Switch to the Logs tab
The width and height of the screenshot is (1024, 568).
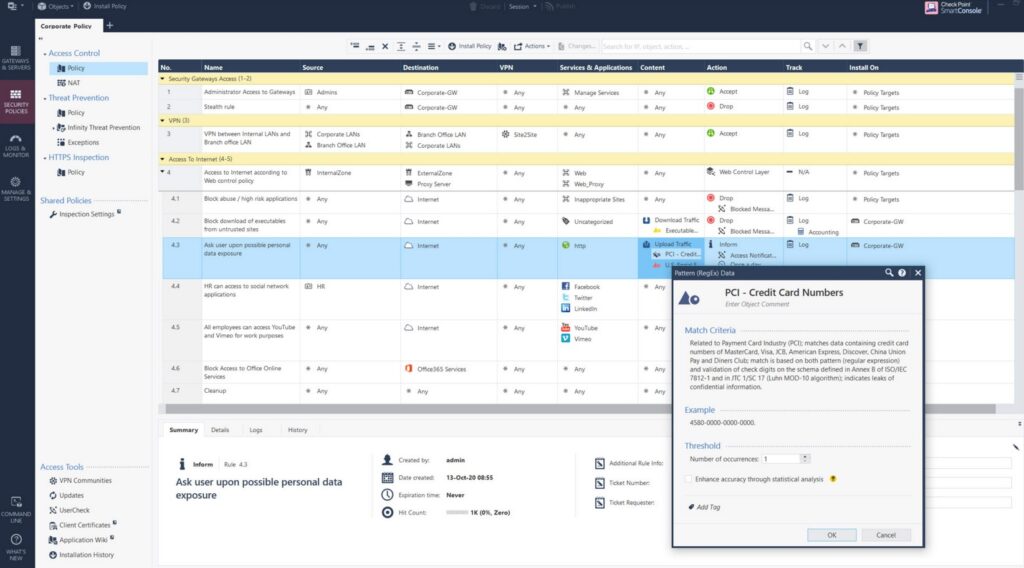[256, 430]
